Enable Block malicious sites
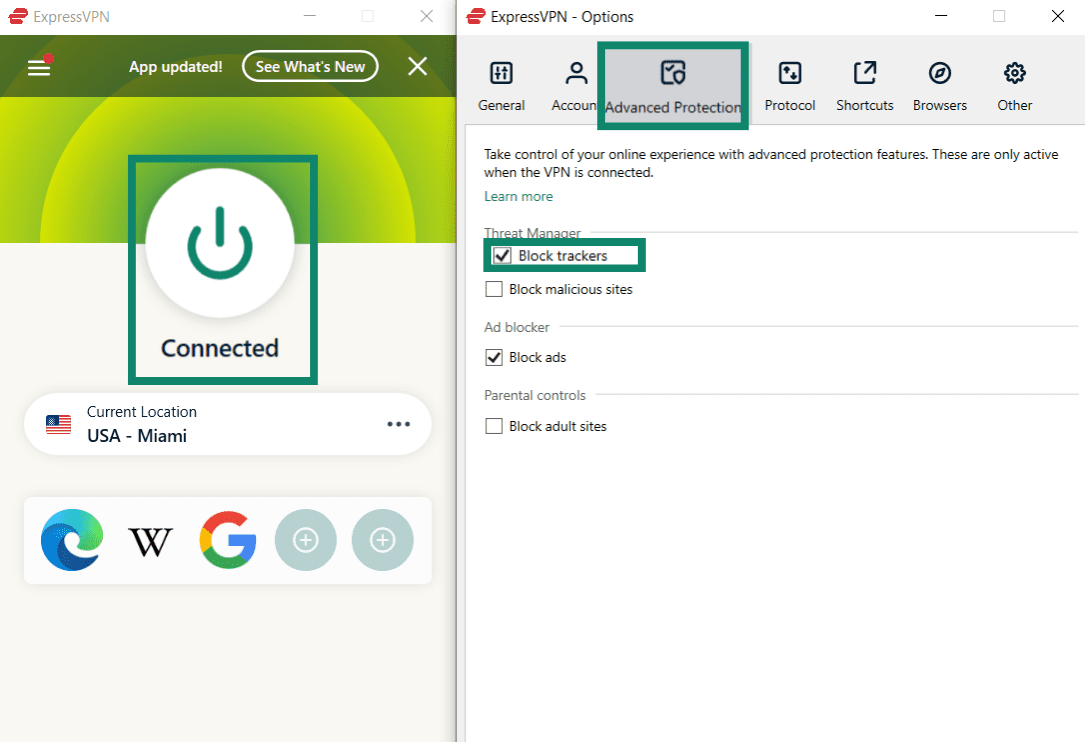1086x742 pixels. pyautogui.click(x=494, y=289)
